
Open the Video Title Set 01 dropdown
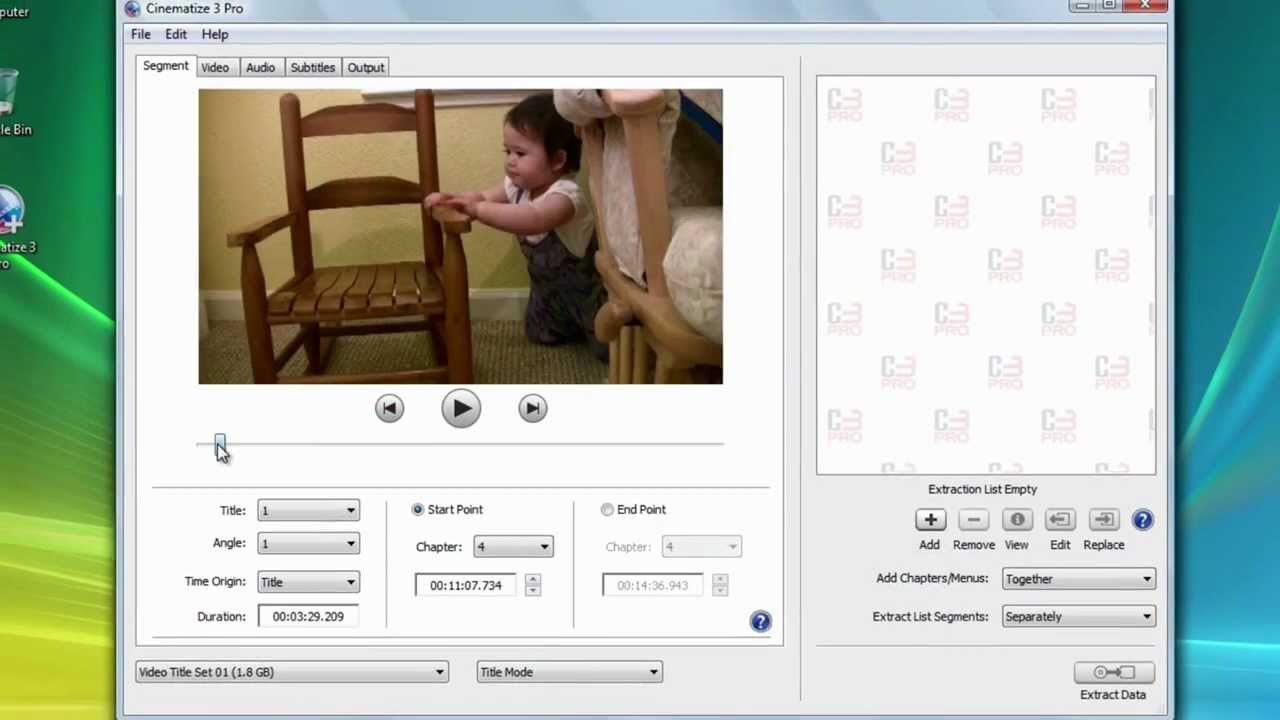[292, 672]
